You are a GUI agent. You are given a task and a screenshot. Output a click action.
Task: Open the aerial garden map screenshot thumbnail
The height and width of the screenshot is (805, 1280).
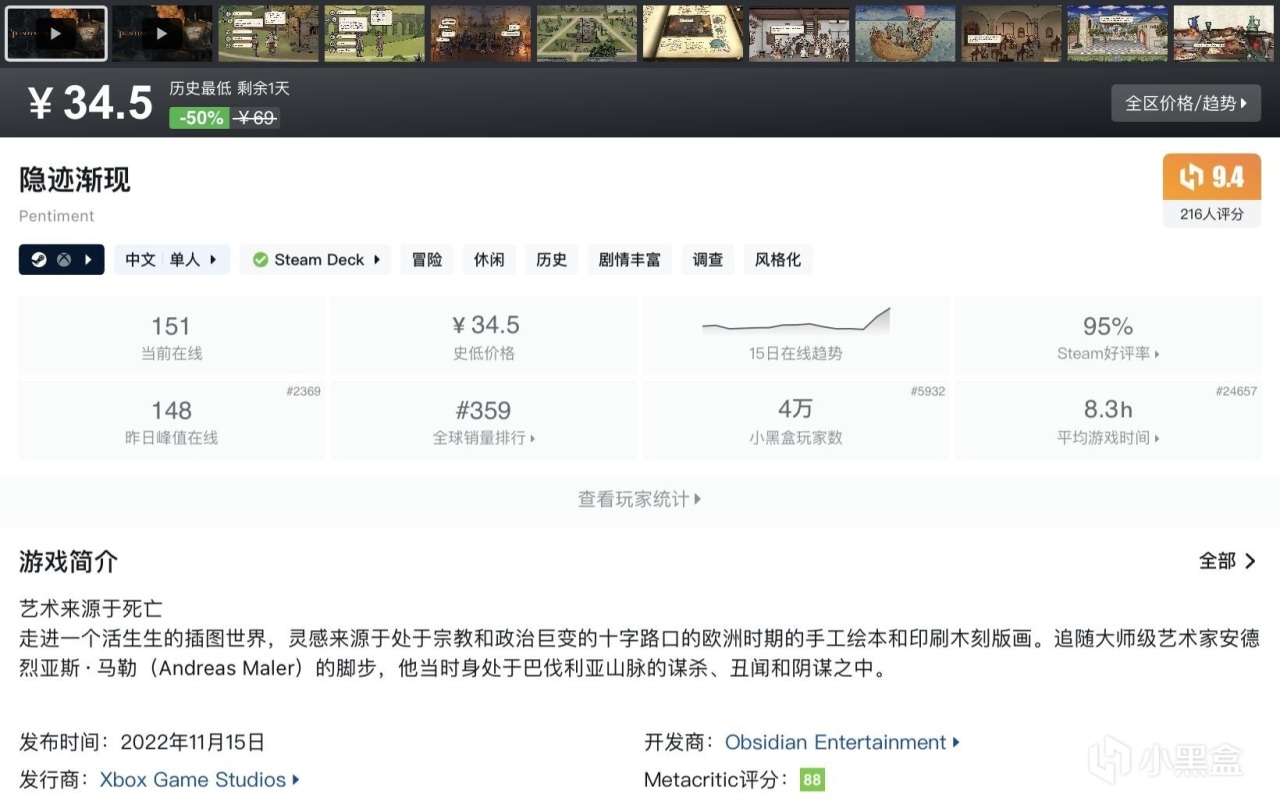(586, 33)
